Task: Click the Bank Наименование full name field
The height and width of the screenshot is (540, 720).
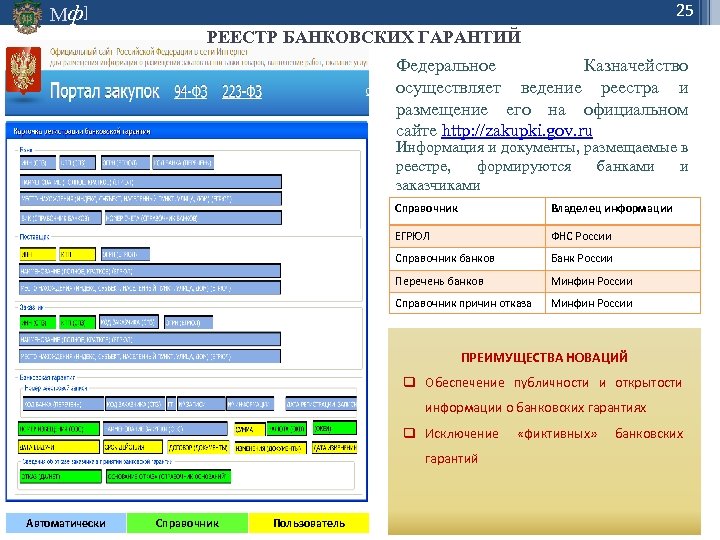Action: point(151,182)
